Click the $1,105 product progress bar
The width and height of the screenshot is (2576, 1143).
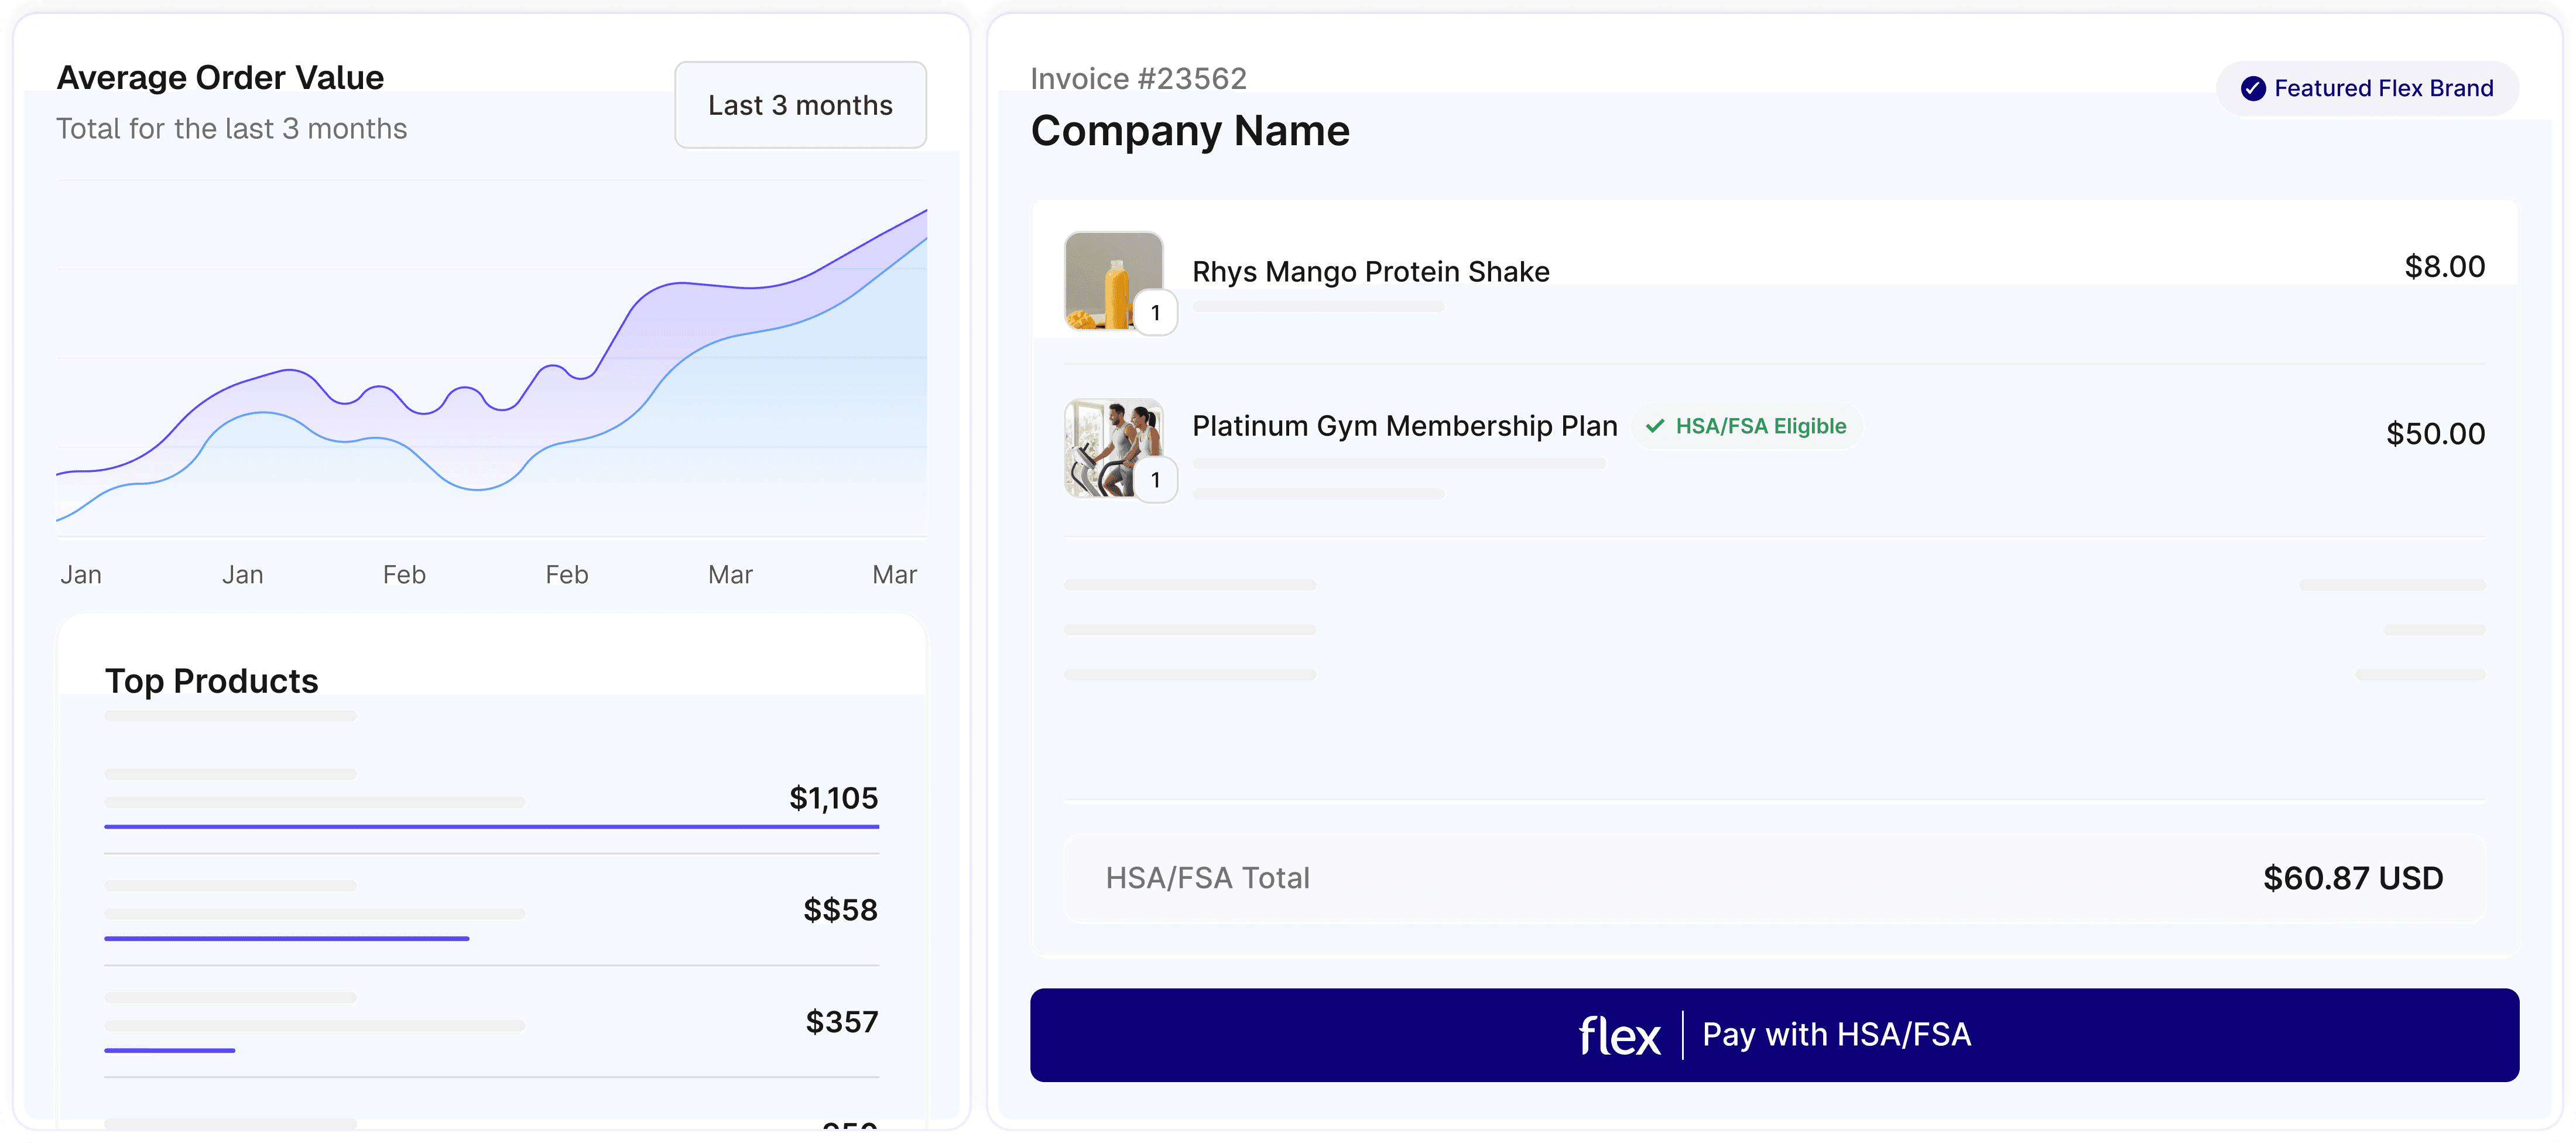(491, 827)
